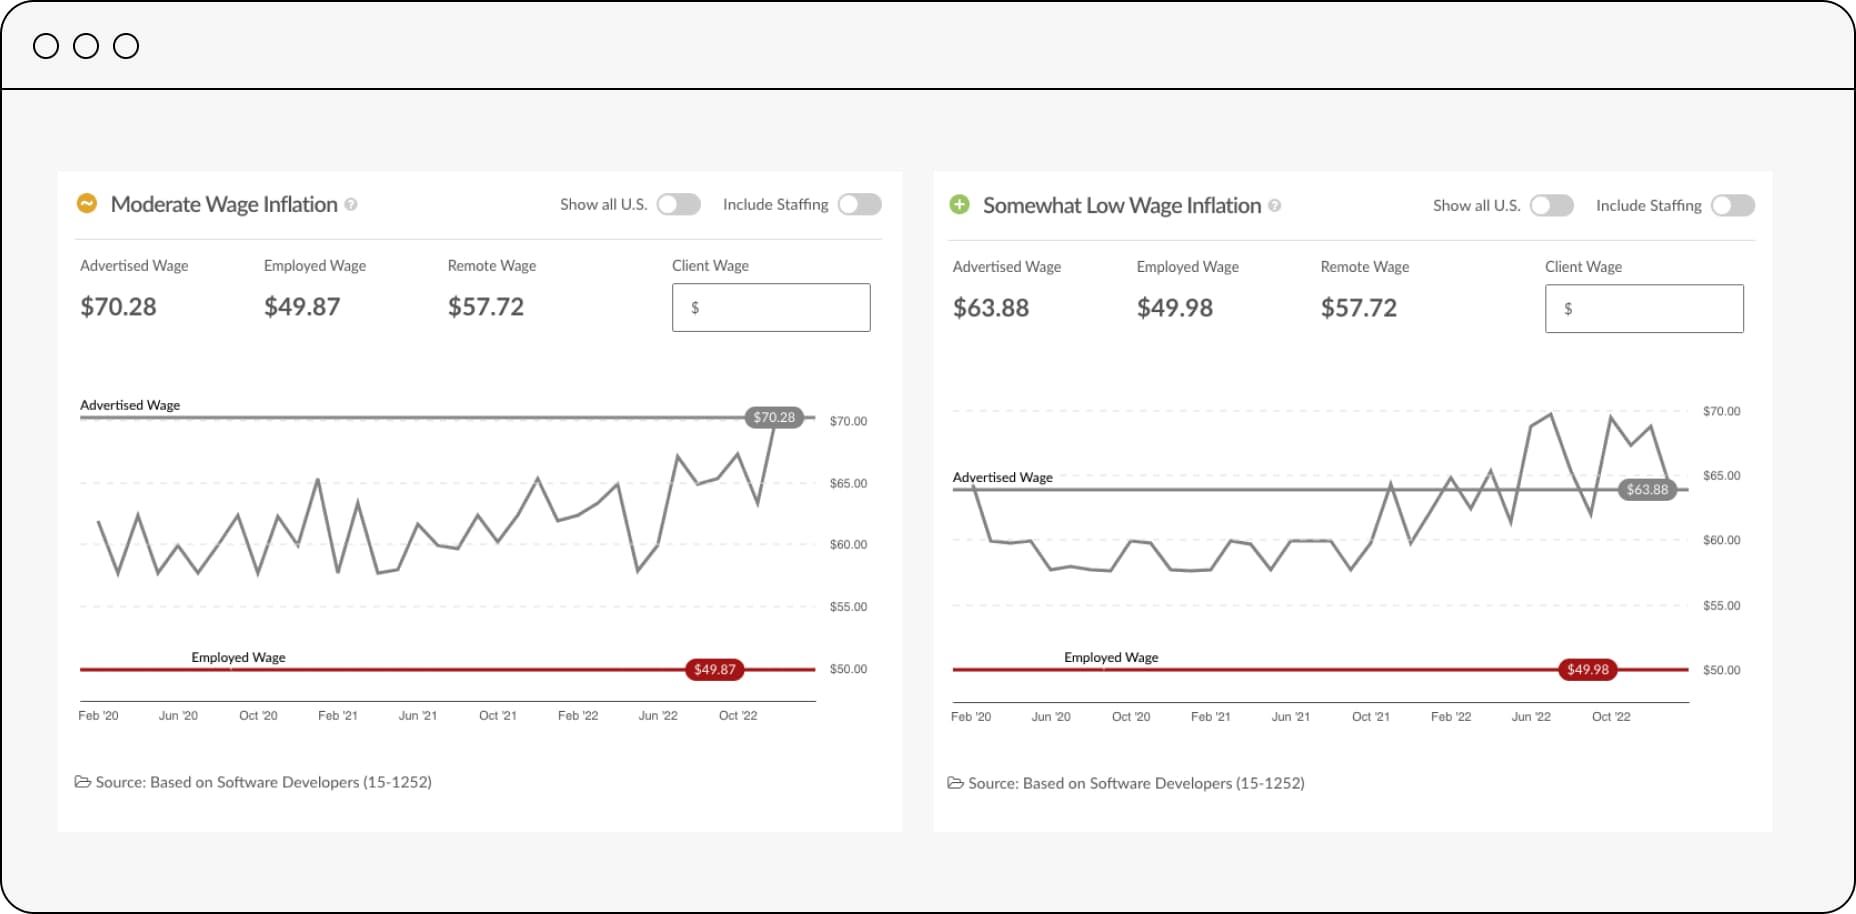
Task: Click inside the right Client Wage input field
Action: tap(1643, 308)
